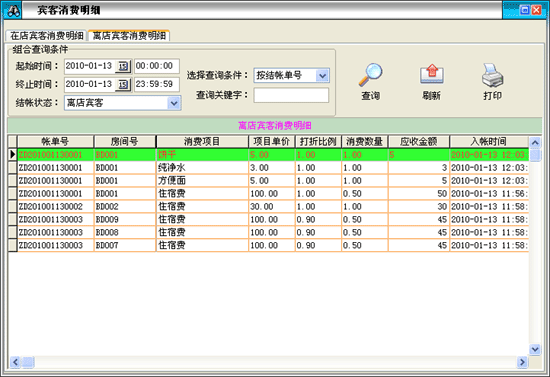Click the vertical scrollbar down arrow
Viewport: 550px width, 377px height.
[x=535, y=349]
